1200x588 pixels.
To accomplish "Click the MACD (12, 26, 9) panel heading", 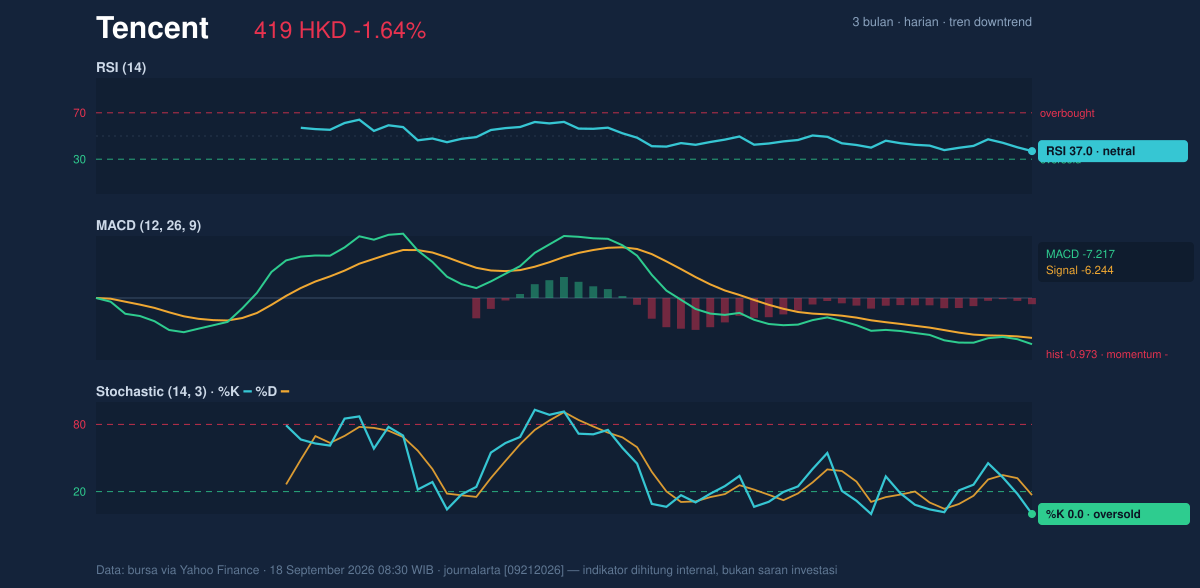I will point(148,225).
